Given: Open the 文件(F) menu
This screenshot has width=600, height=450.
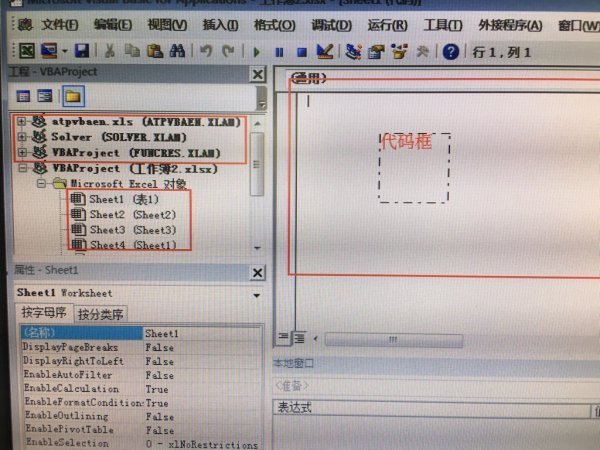Looking at the screenshot, I should click(60, 25).
